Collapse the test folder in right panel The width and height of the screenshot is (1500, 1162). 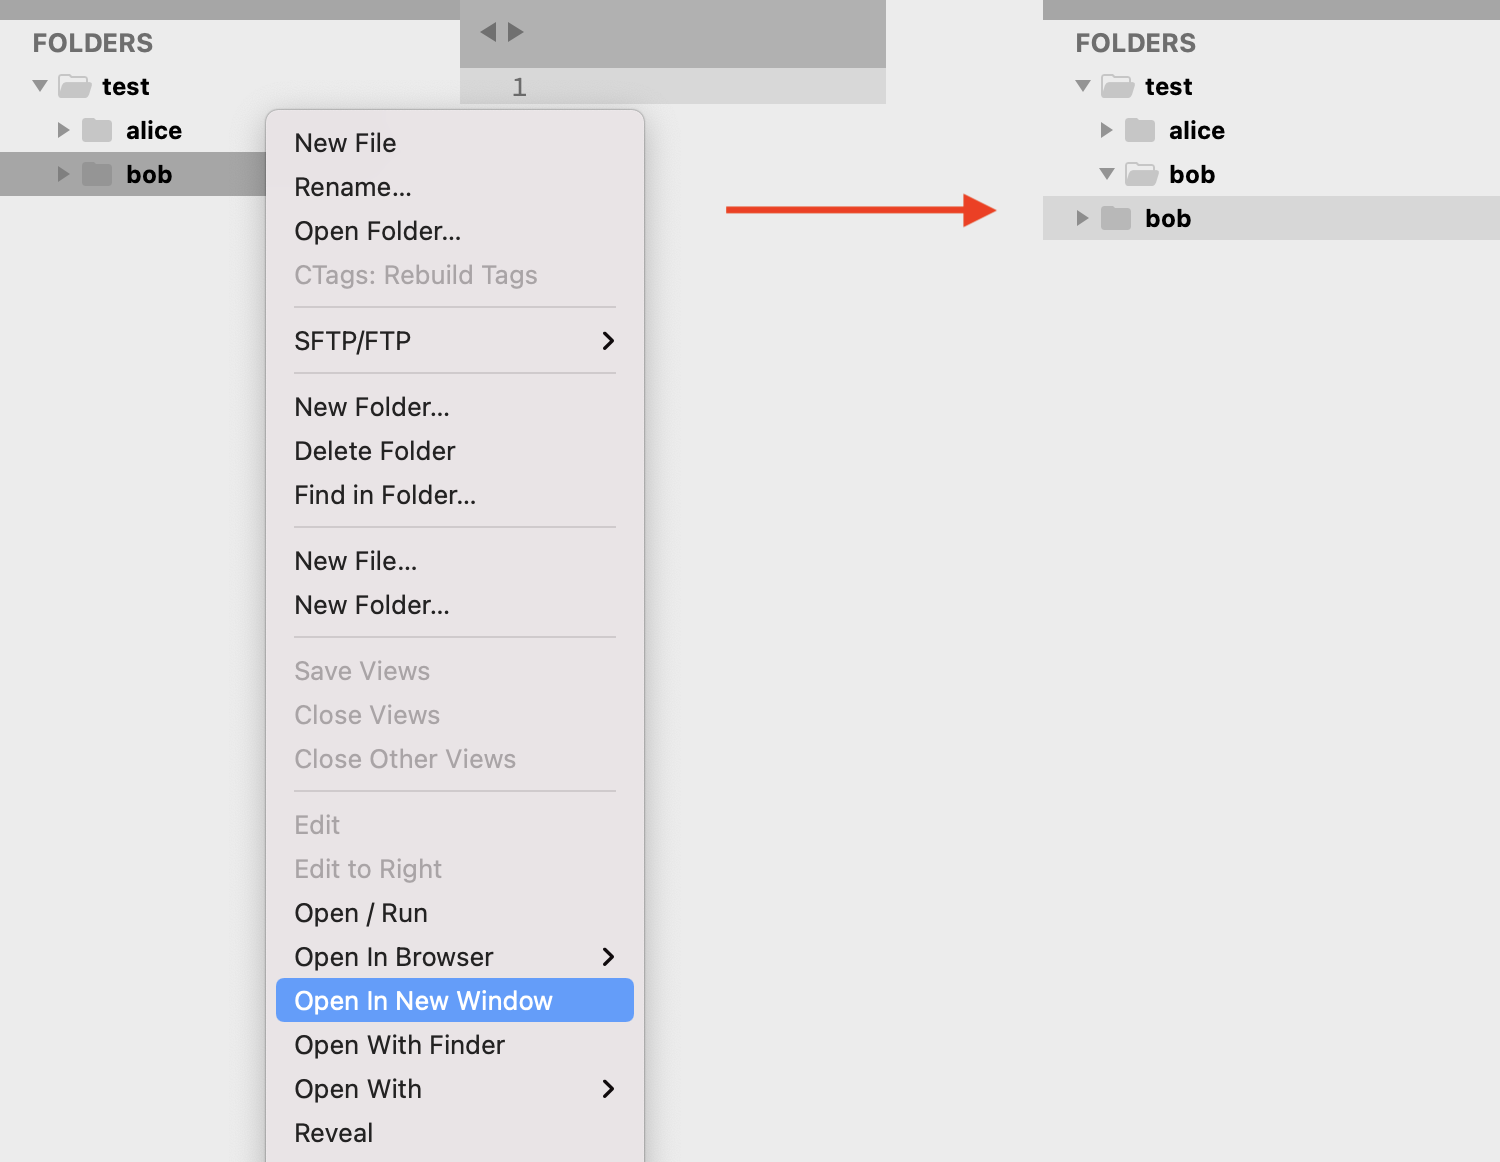point(1082,86)
